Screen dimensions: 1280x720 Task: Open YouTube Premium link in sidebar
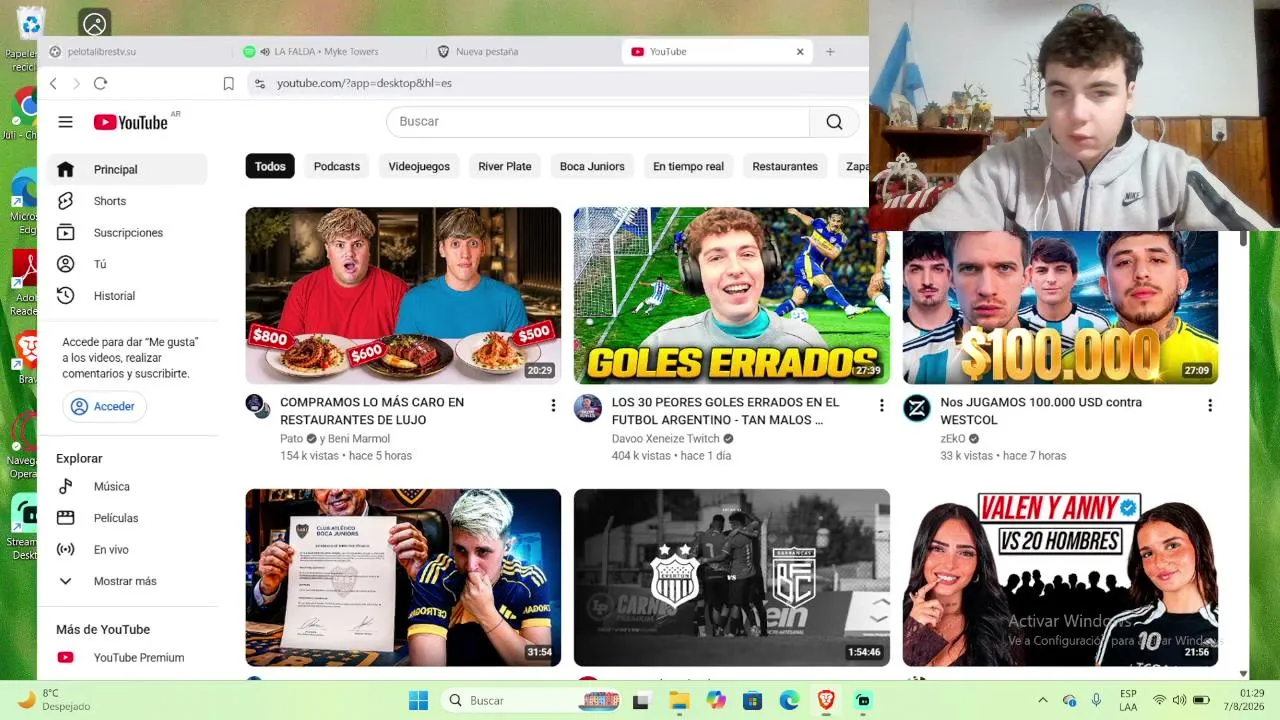[127, 657]
